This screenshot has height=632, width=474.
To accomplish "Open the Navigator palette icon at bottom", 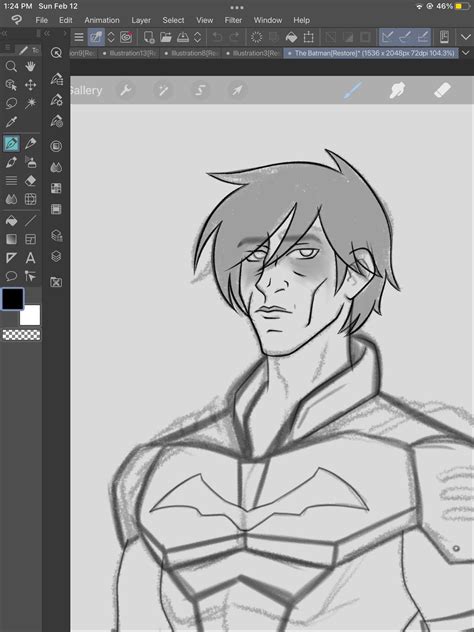I will coord(56,282).
